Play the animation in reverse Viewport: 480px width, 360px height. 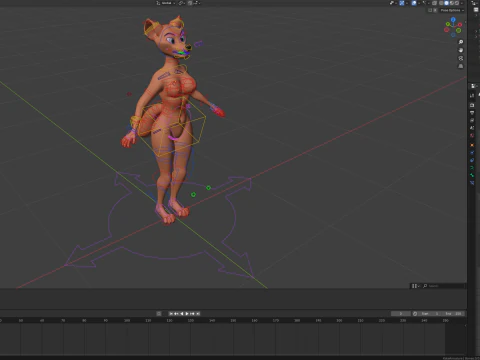pos(182,314)
